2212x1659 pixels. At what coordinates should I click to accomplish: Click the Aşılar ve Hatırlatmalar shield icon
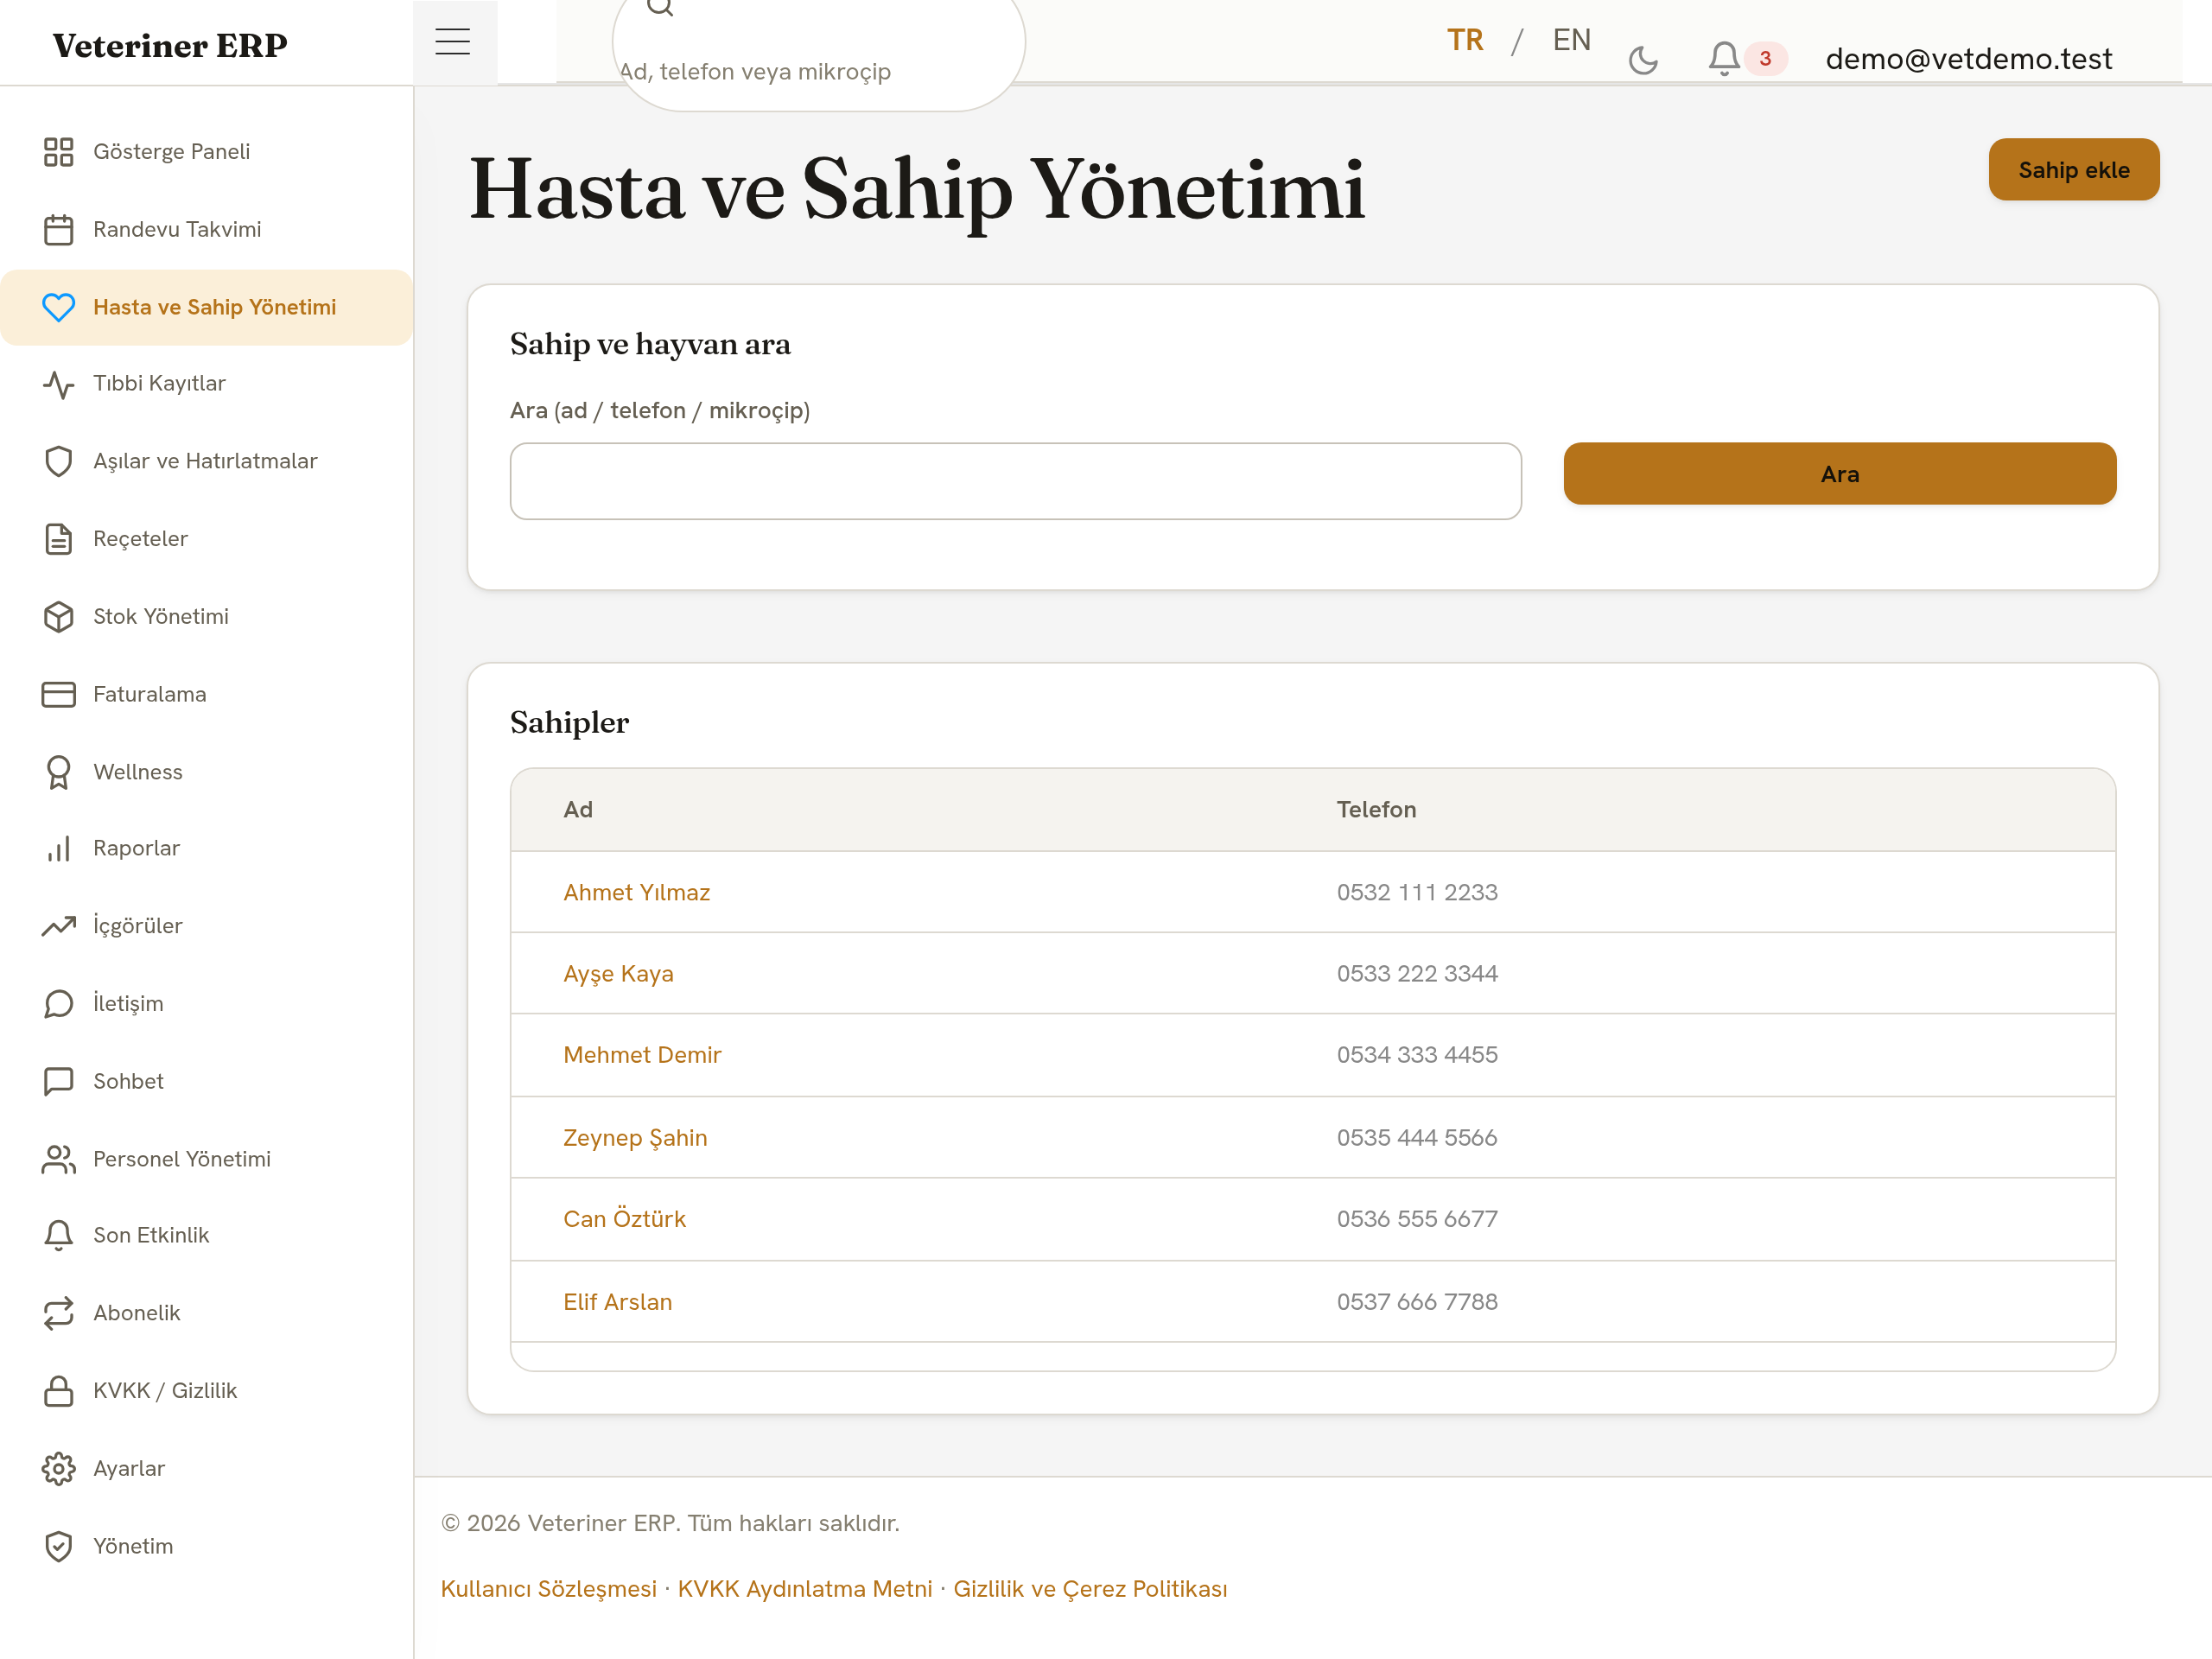tap(58, 461)
